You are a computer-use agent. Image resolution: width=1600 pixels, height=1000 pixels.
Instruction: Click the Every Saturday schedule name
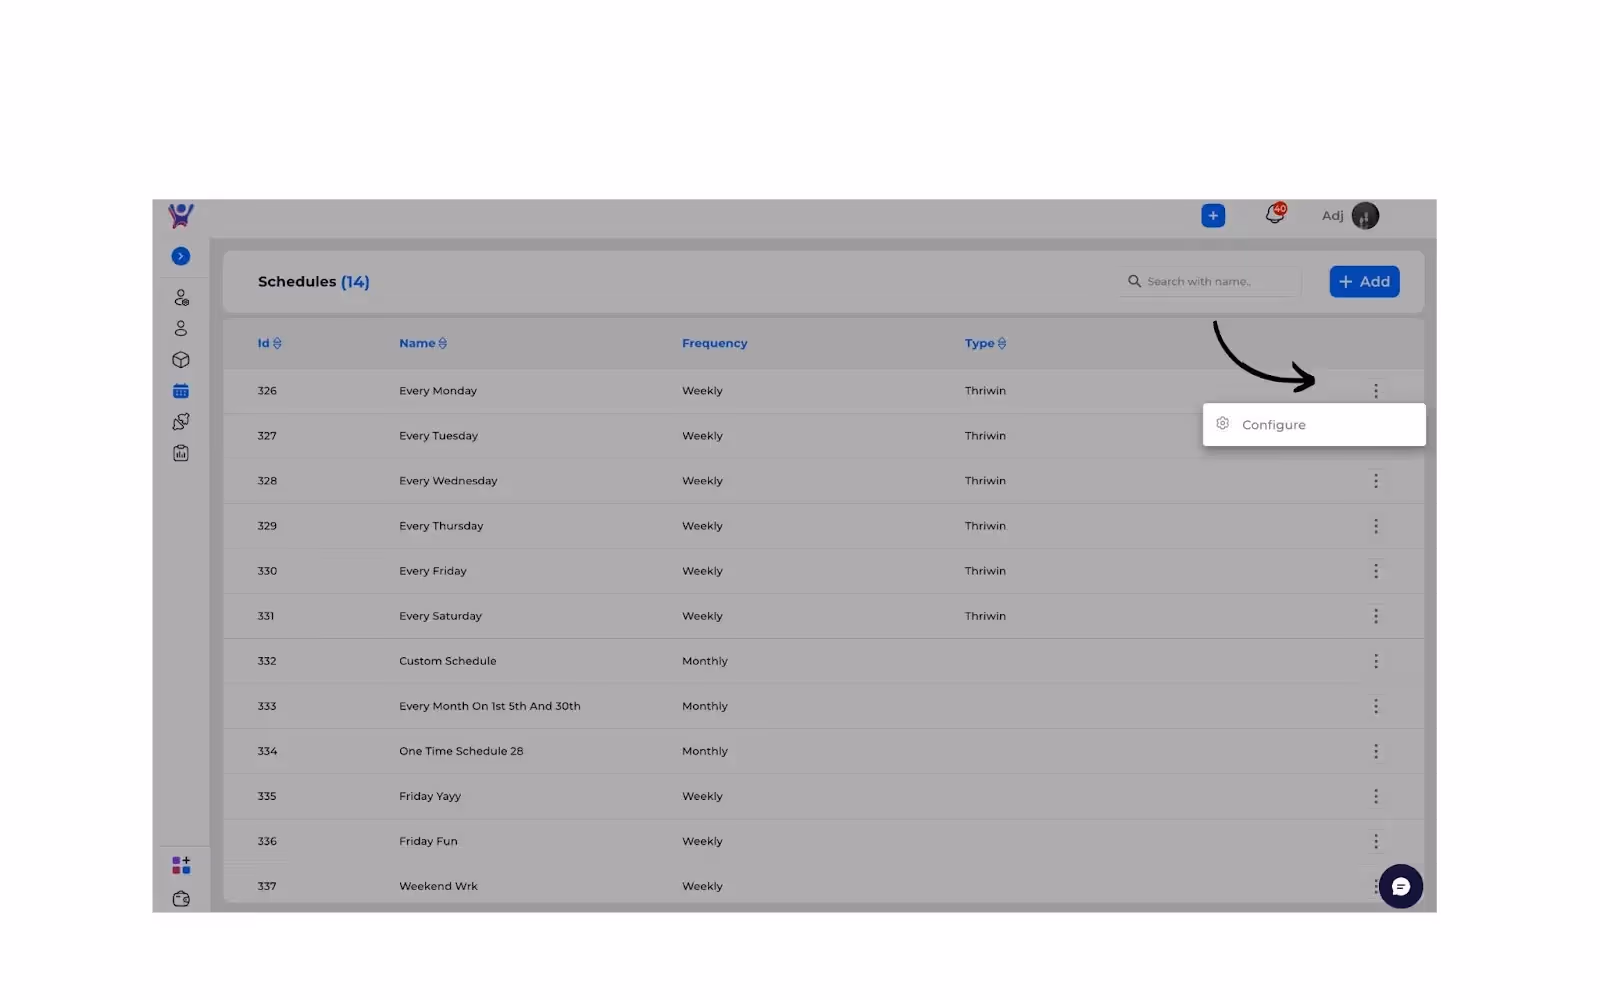(440, 616)
